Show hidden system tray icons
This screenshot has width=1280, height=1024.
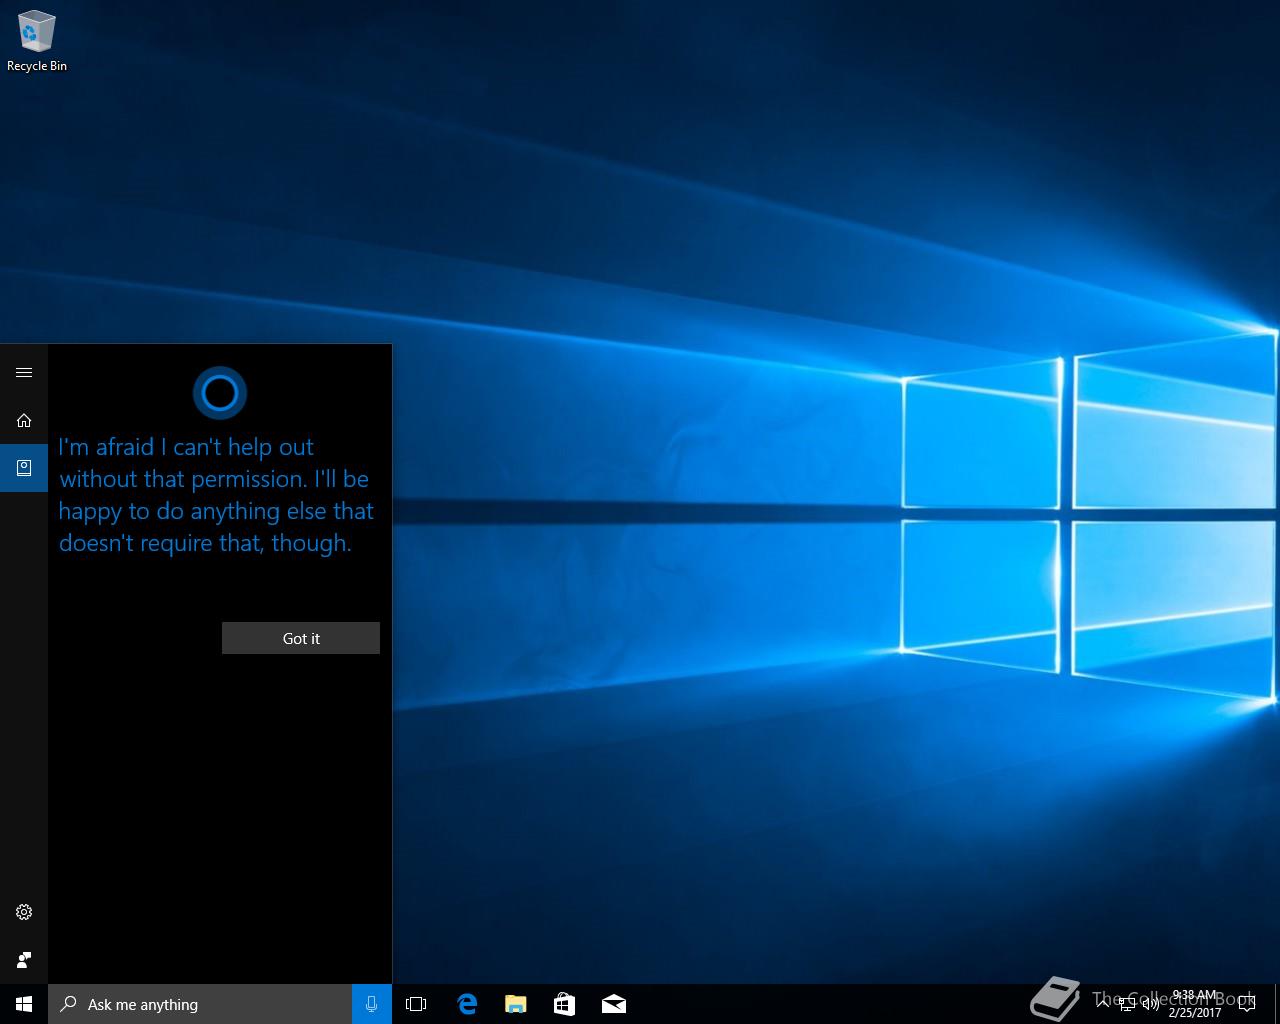pos(1103,1004)
